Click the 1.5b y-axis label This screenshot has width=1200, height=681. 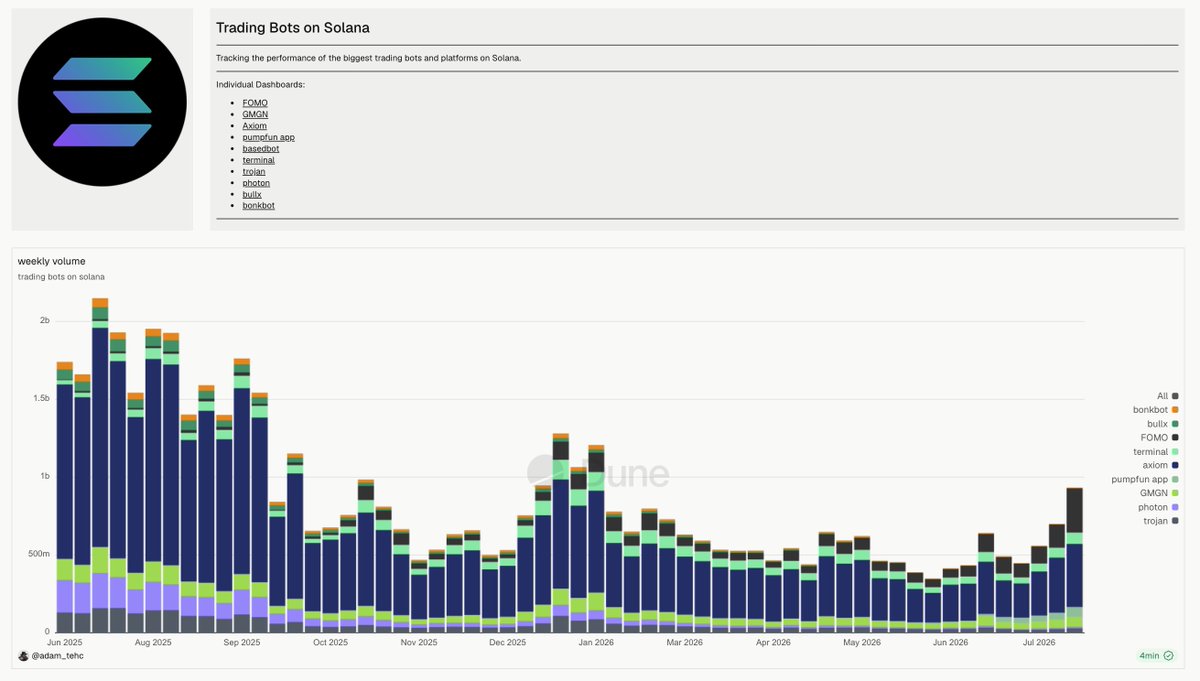pos(40,398)
